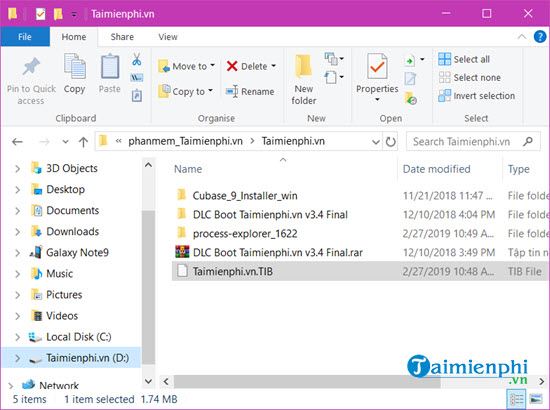Select Music in navigation pane
This screenshot has width=550, height=410.
[x=59, y=274]
